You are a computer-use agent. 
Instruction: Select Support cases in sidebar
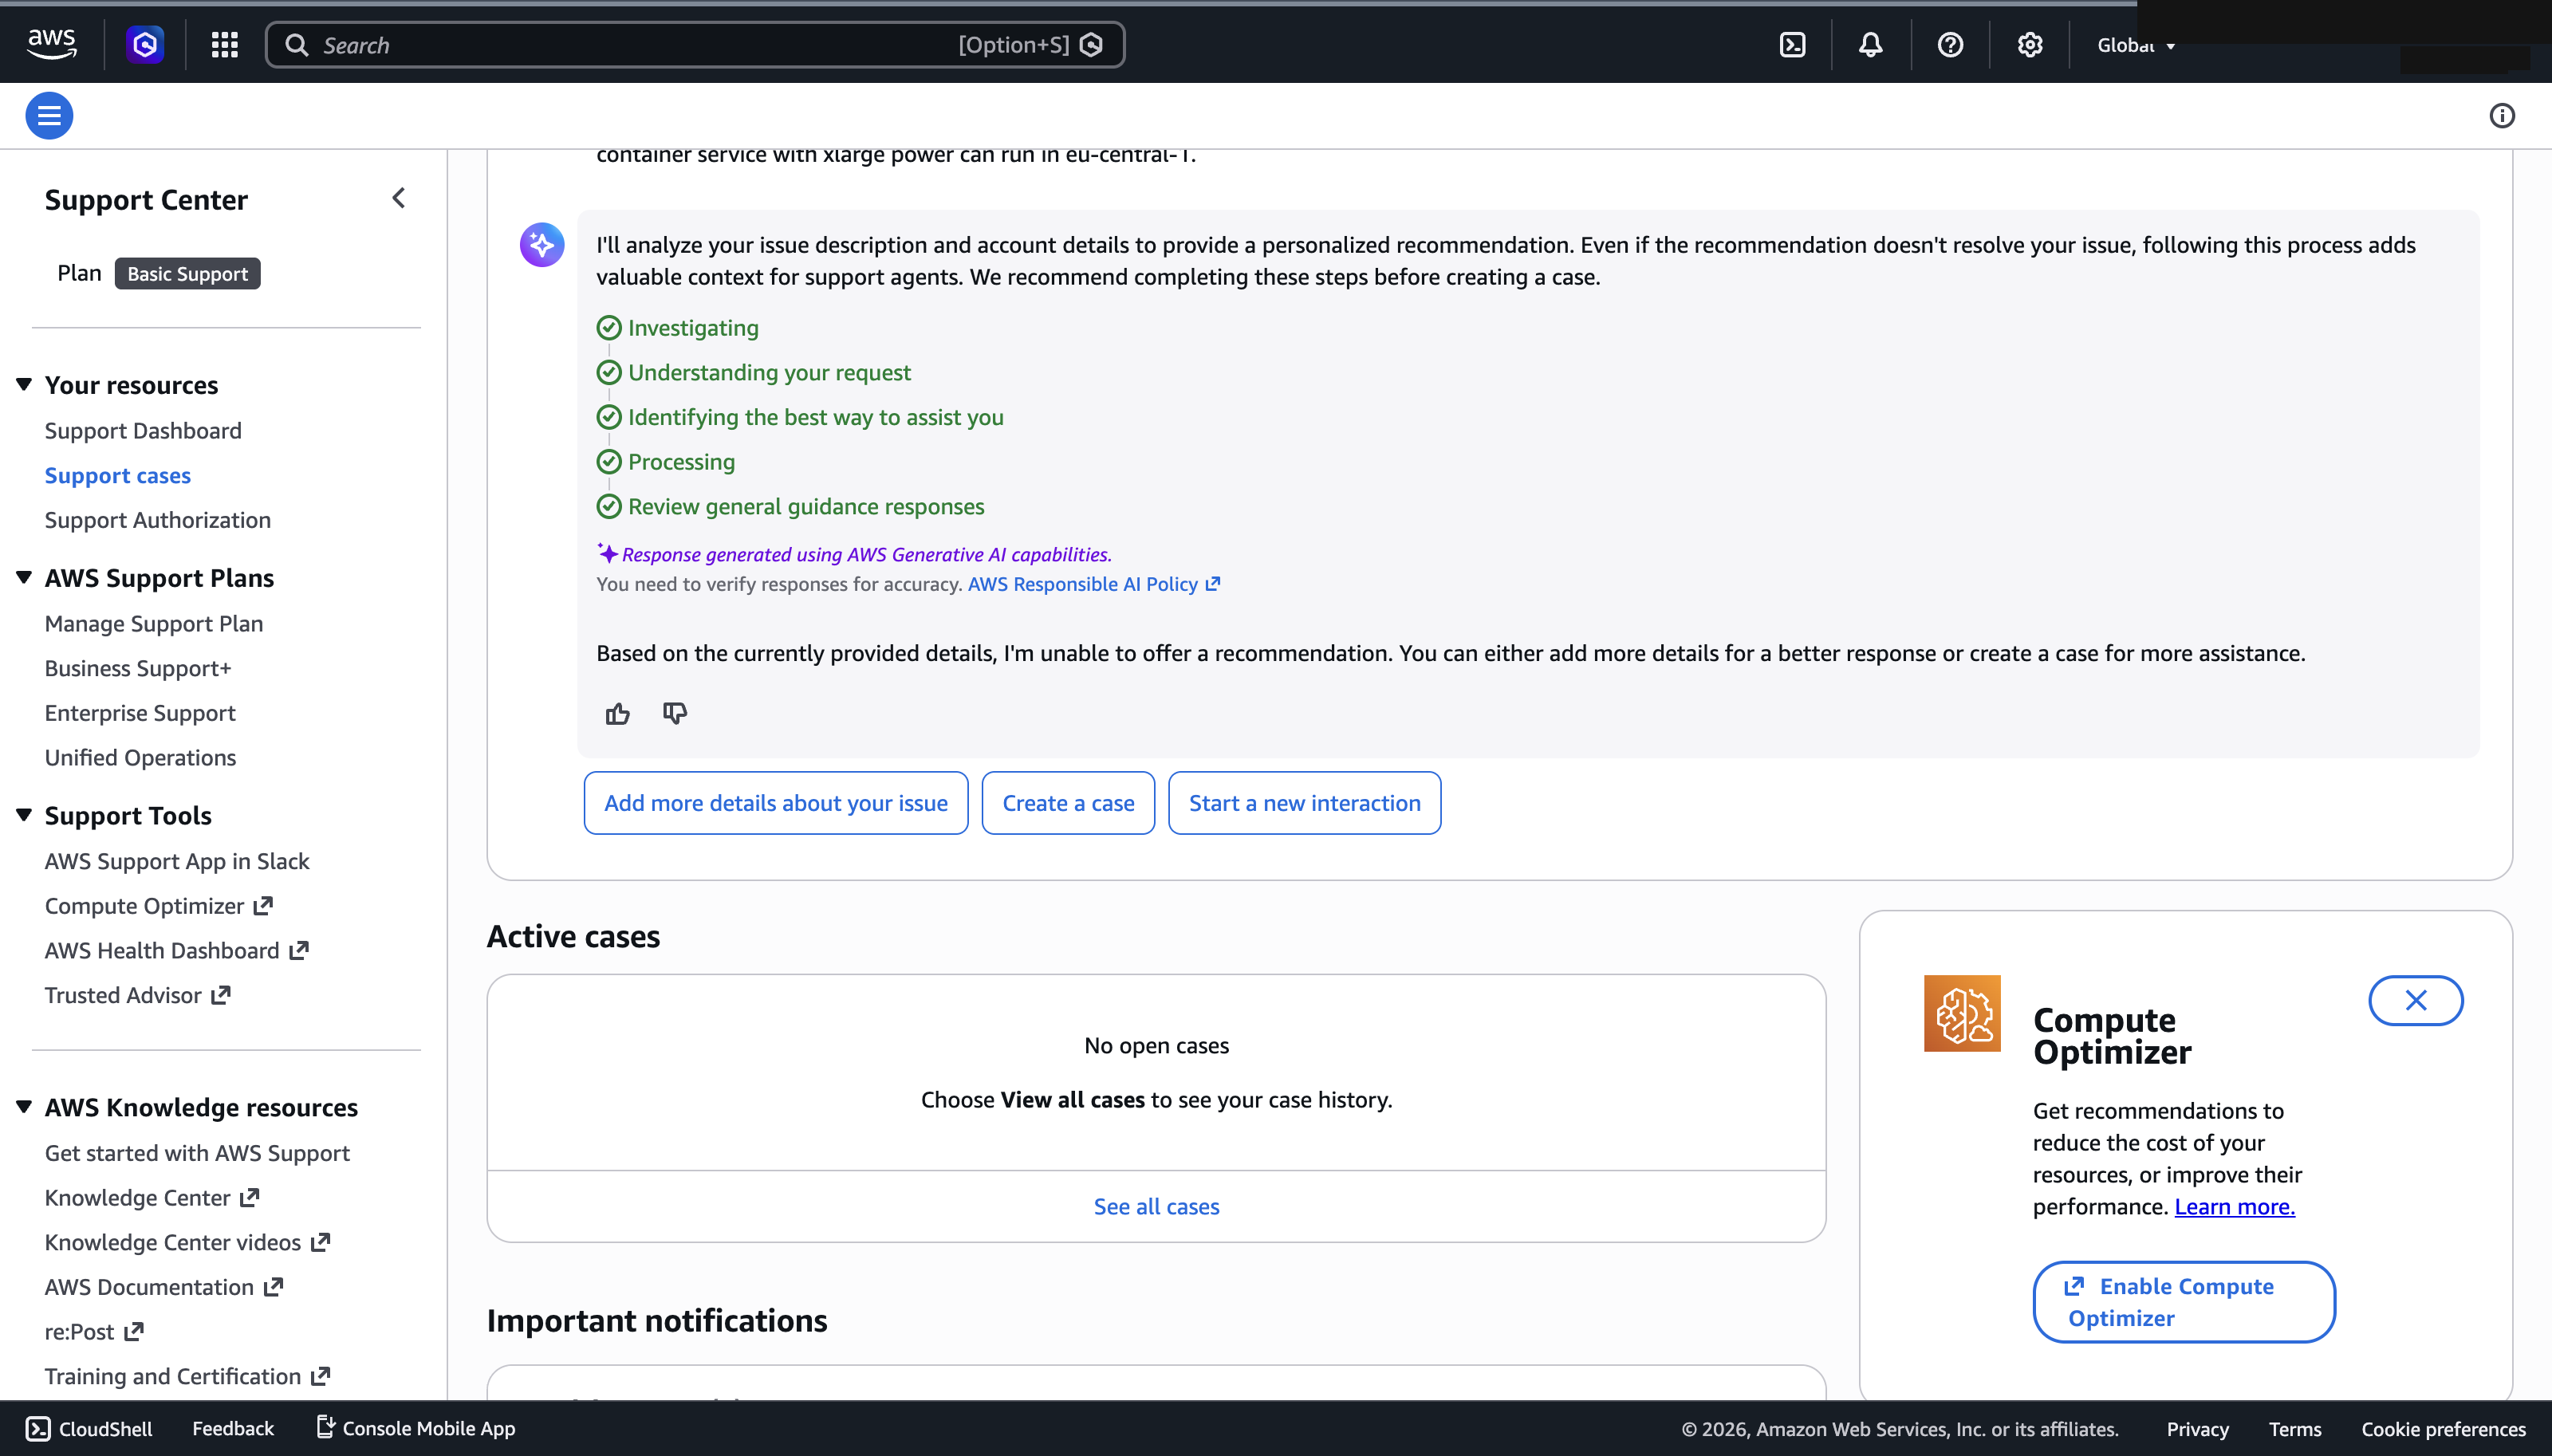tap(117, 475)
